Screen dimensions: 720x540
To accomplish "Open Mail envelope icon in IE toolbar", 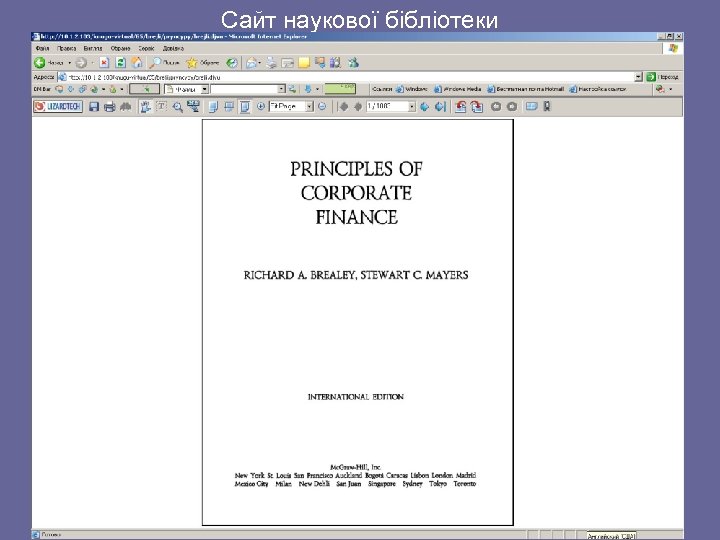I will click(251, 63).
